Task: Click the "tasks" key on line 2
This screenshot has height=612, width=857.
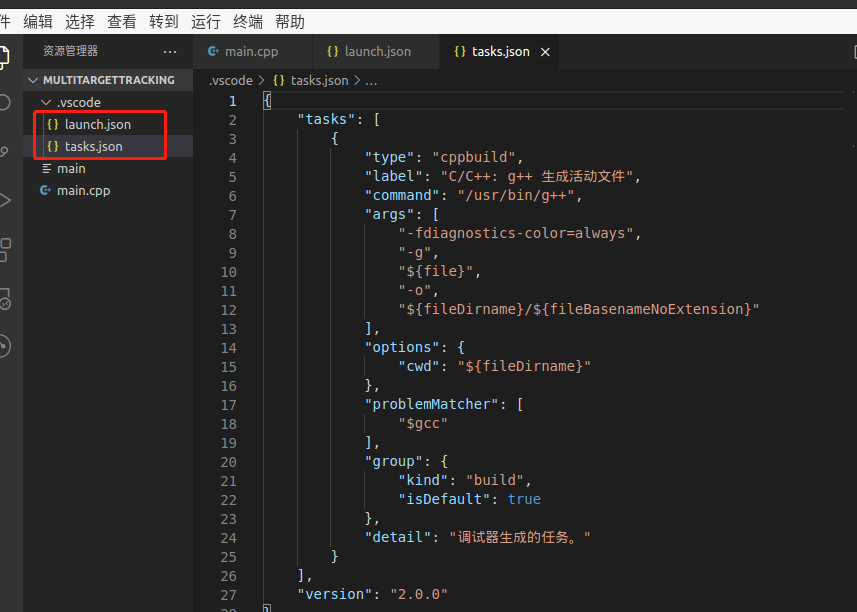Action: pyautogui.click(x=326, y=119)
